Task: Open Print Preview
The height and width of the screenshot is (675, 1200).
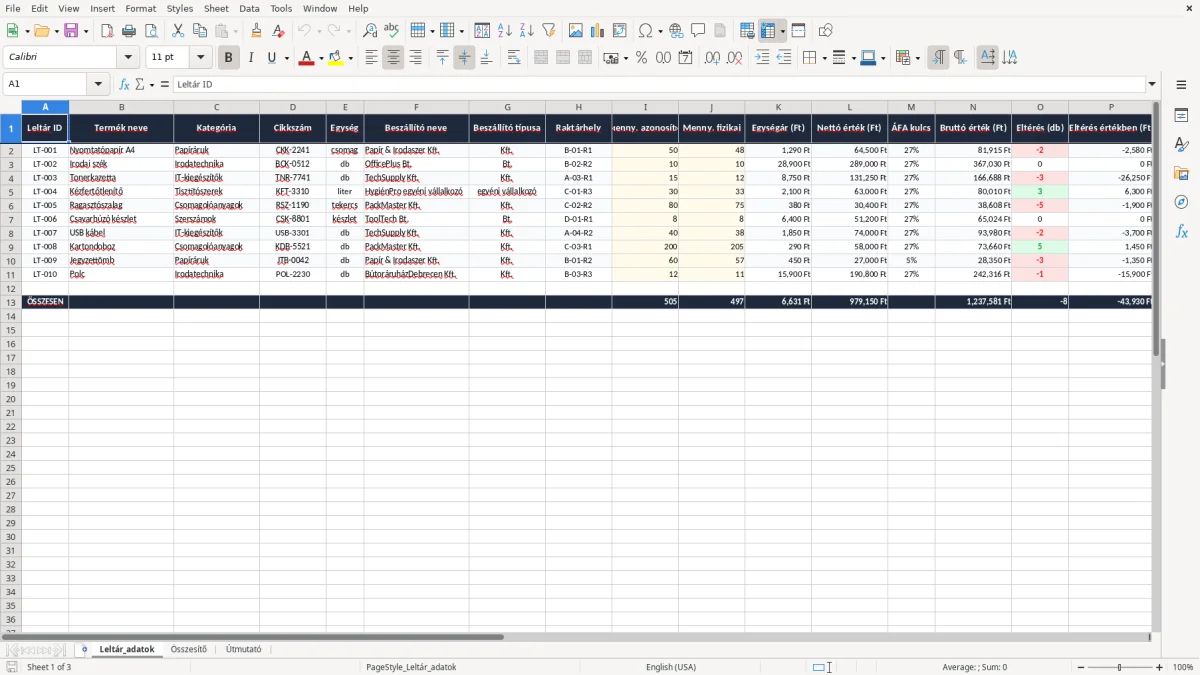Action: pos(151,31)
